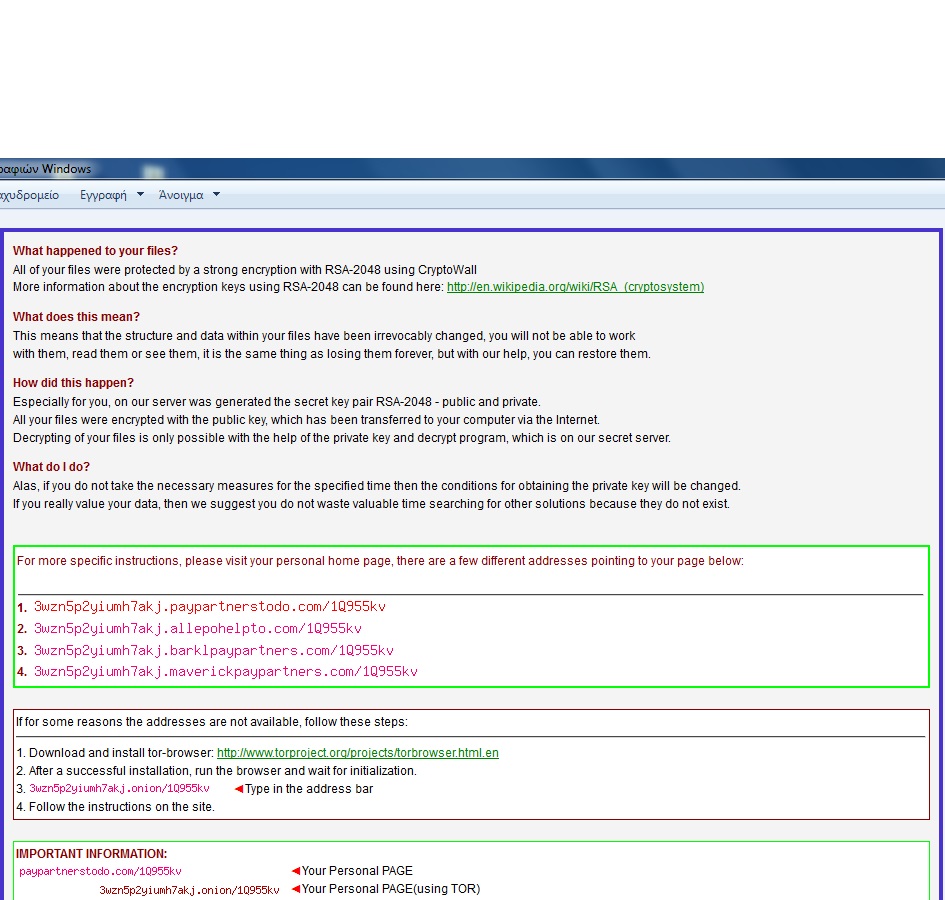Open the Εγγραφή menu
Screen dimensions: 945x900
pyautogui.click(x=103, y=195)
